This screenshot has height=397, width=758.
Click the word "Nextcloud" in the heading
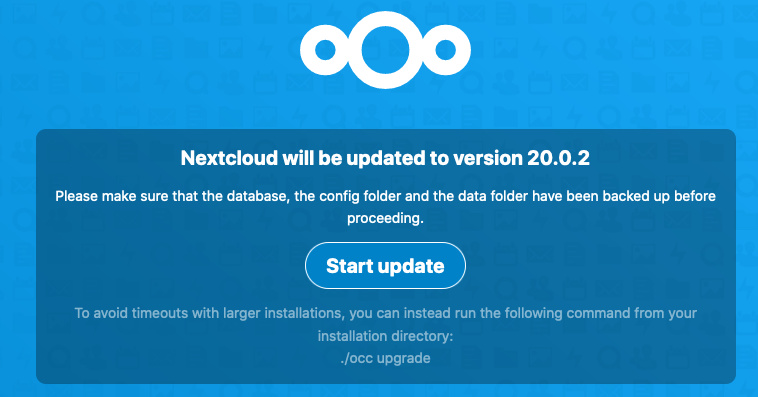(229, 158)
